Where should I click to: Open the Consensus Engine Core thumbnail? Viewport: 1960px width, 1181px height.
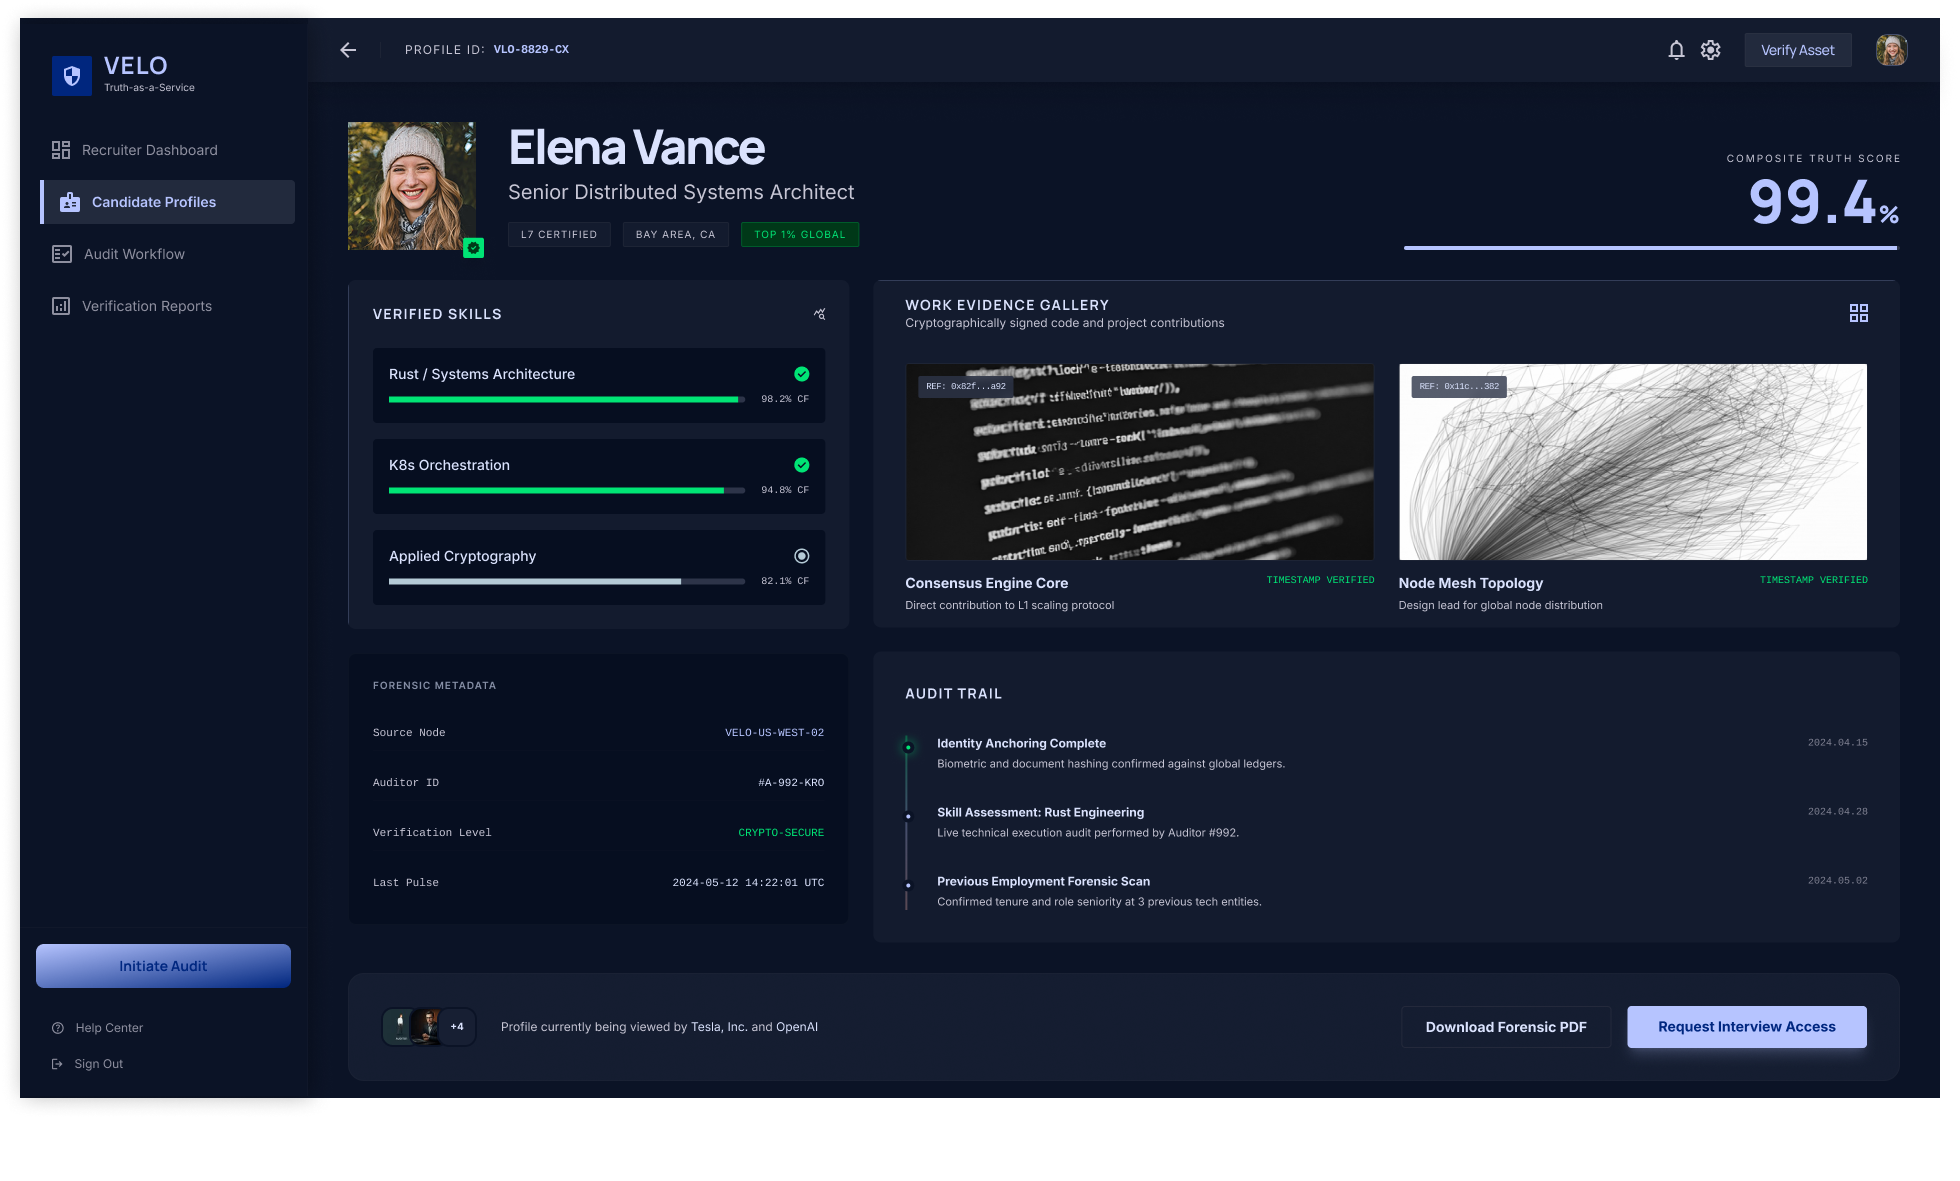(1139, 462)
